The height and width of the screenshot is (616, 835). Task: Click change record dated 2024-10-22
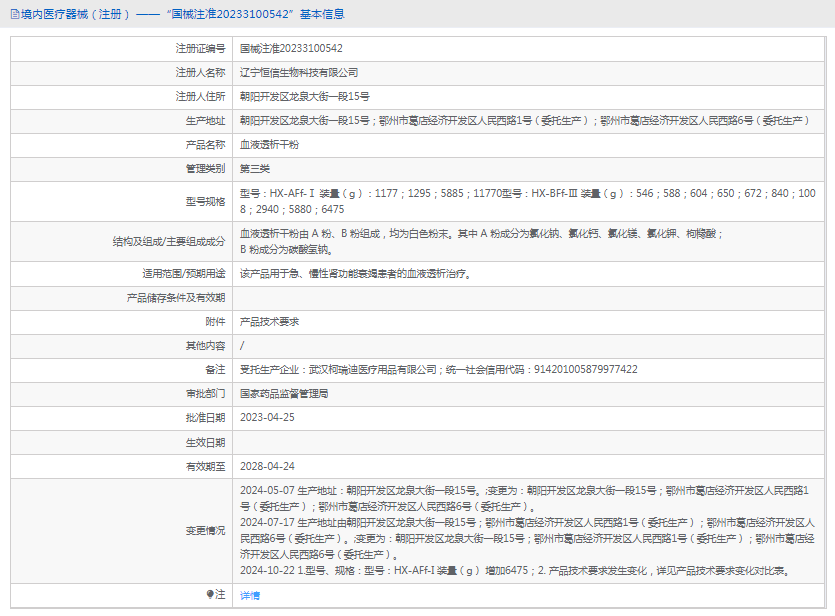pyautogui.click(x=516, y=571)
